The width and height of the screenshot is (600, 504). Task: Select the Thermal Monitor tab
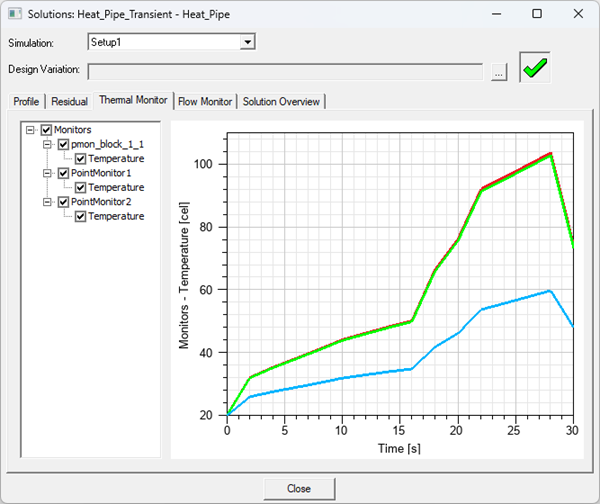133,100
